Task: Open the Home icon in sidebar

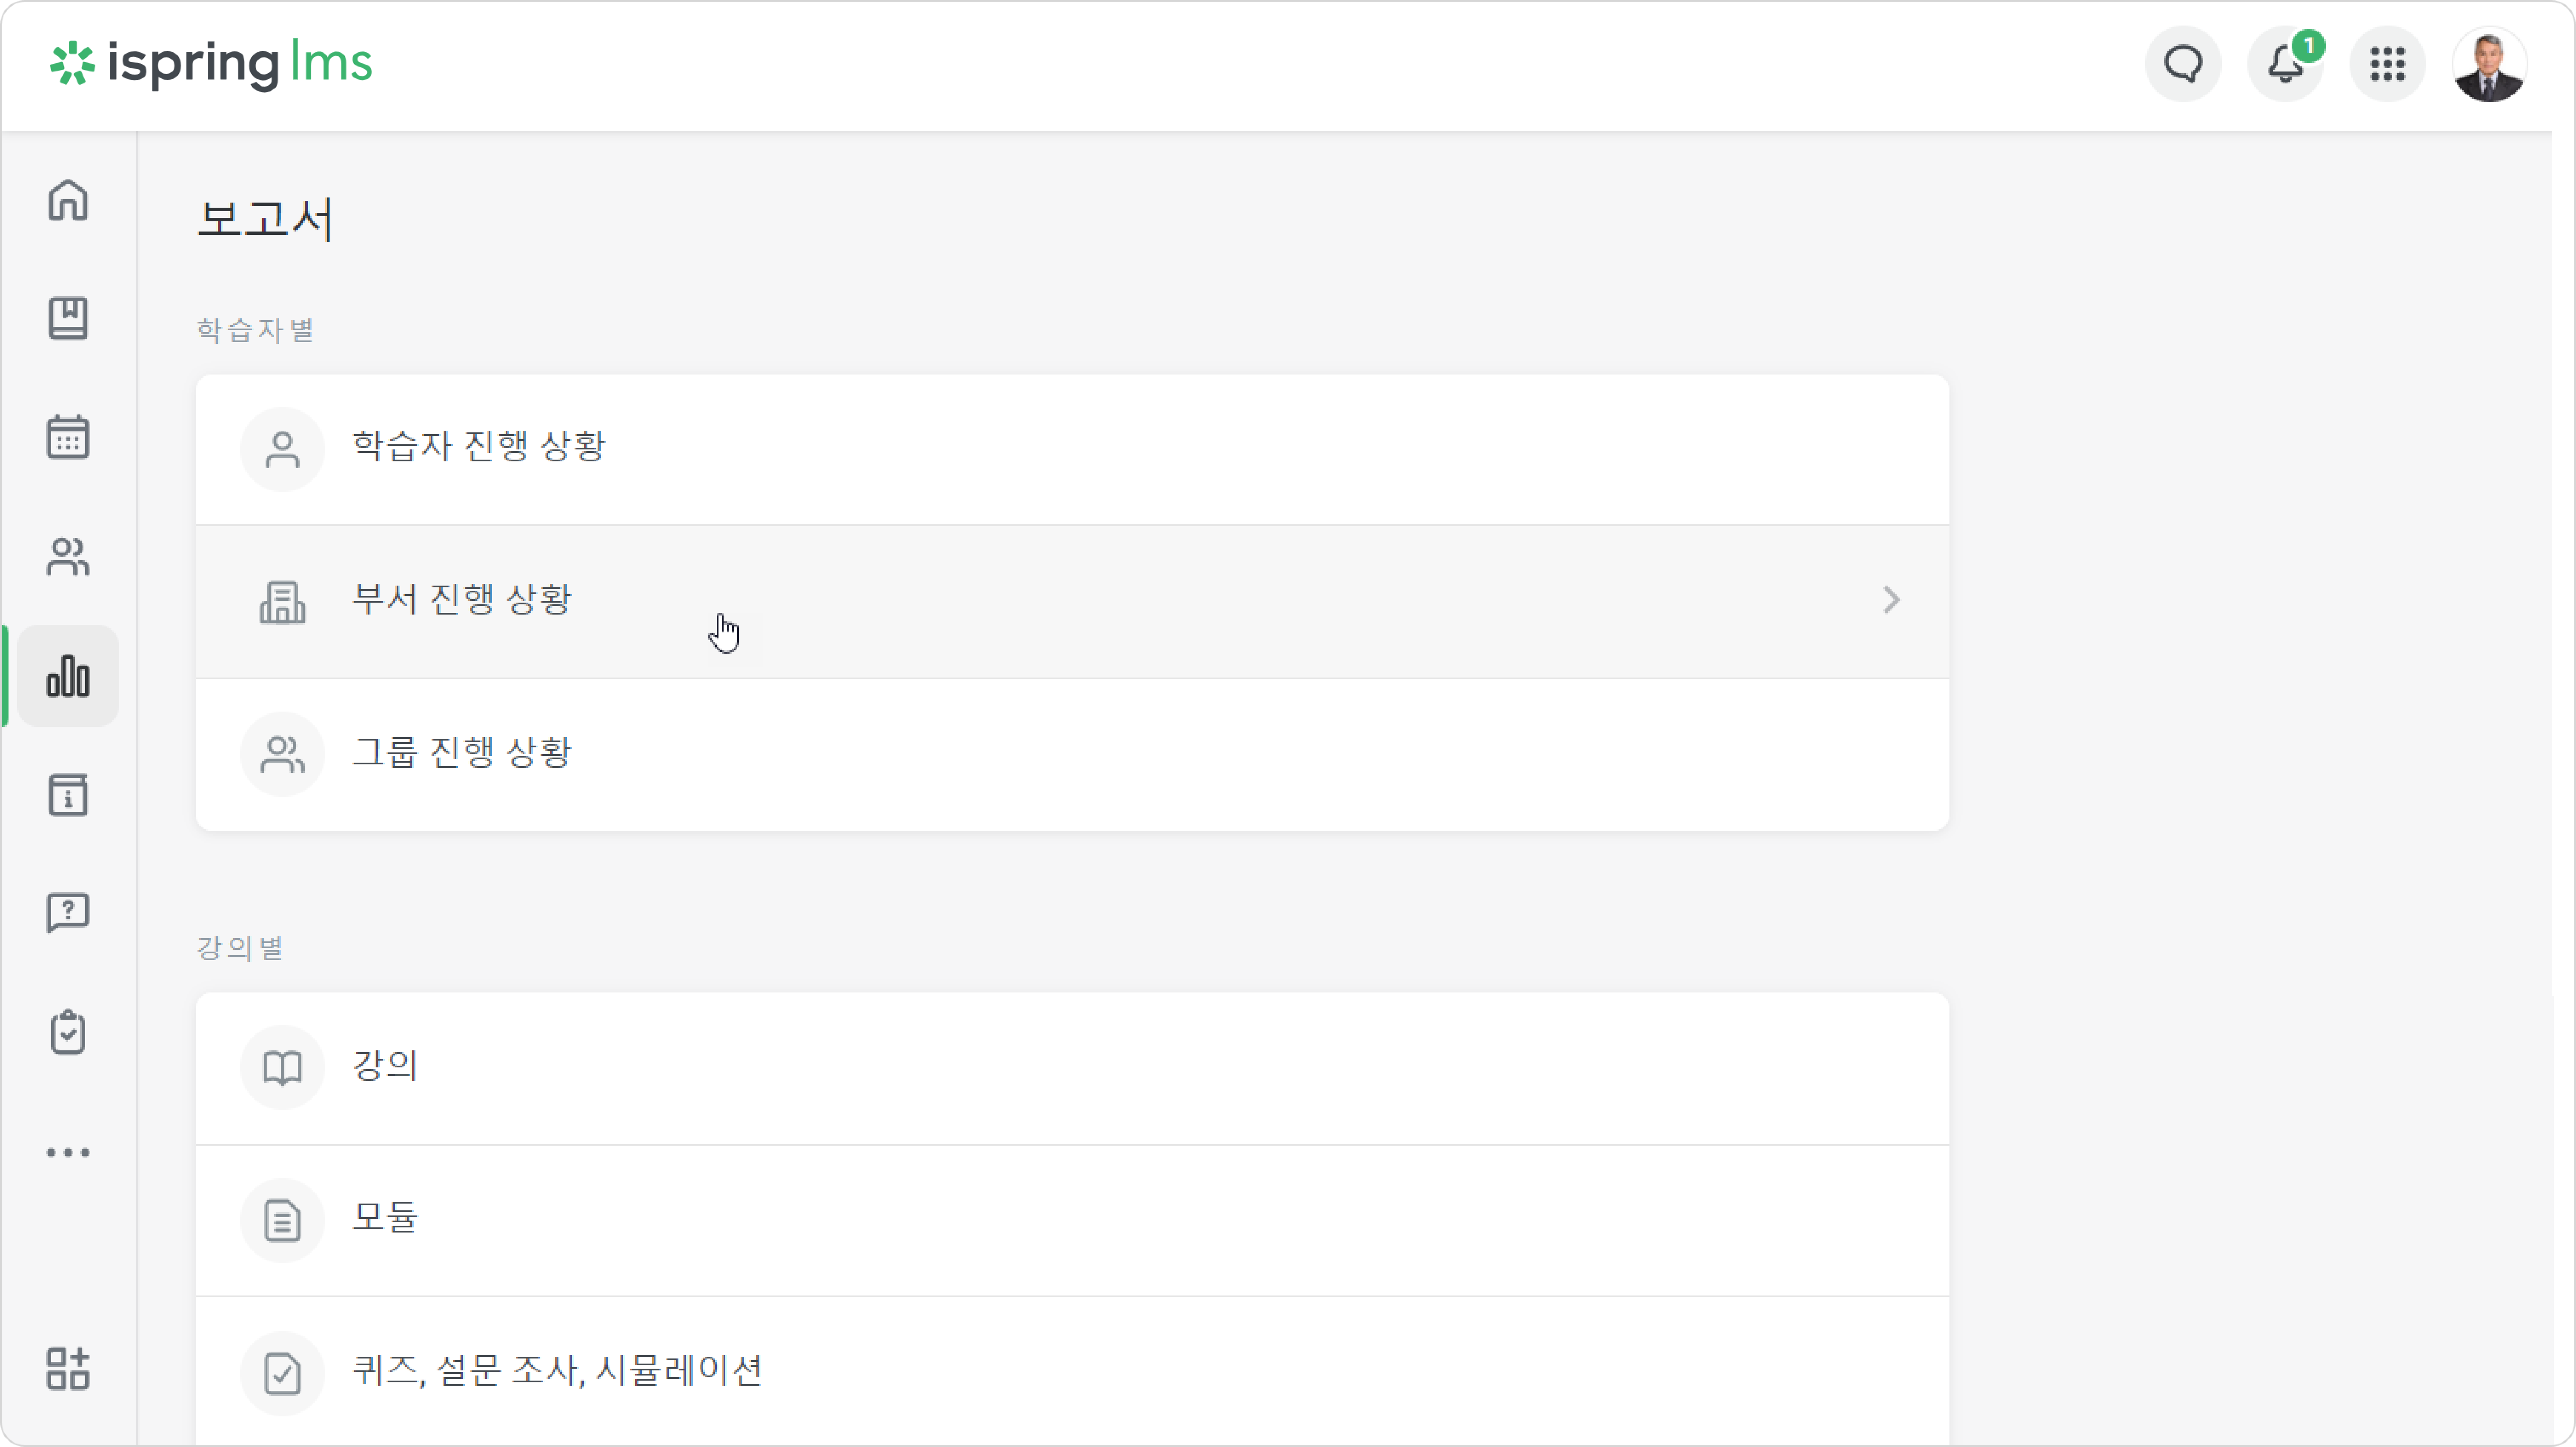Action: (x=68, y=200)
